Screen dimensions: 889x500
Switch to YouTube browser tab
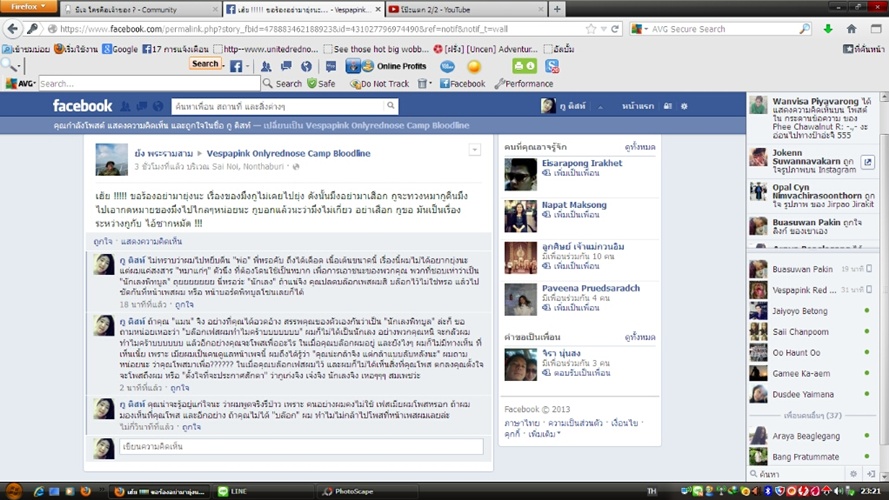(466, 9)
